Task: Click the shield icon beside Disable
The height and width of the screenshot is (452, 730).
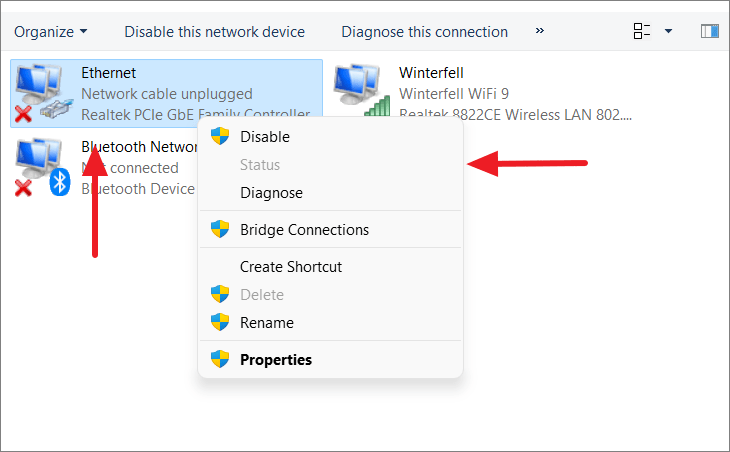Action: coord(220,136)
